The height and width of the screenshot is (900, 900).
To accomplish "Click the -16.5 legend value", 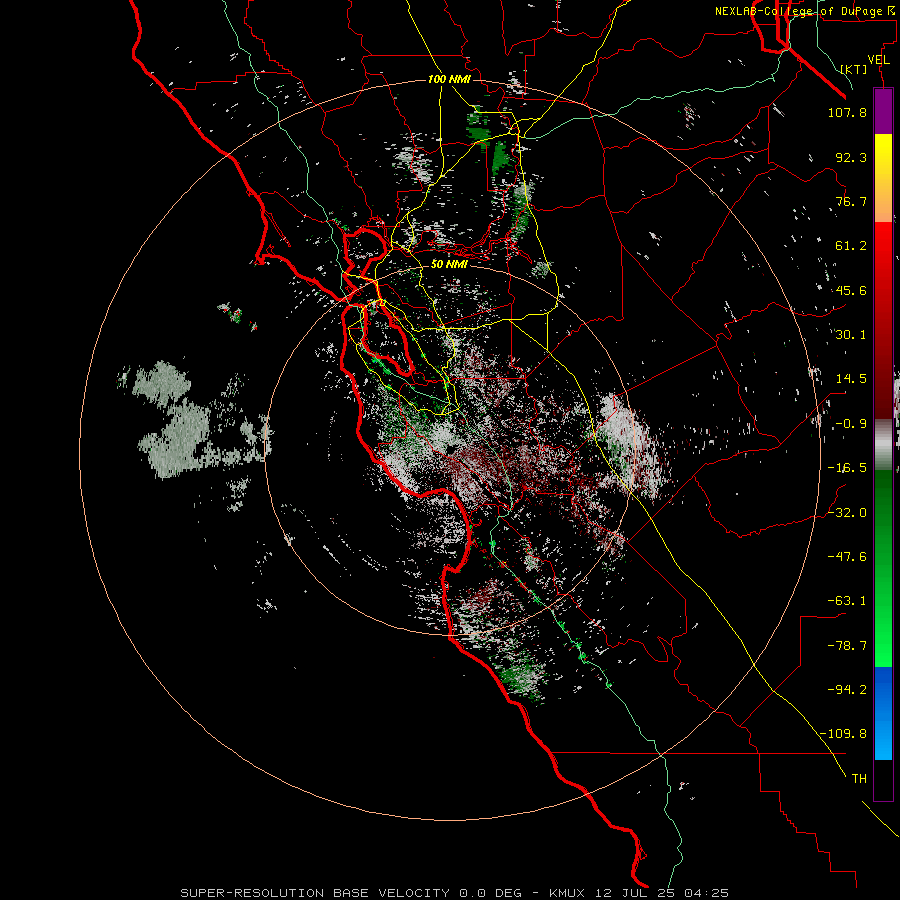I will [847, 468].
